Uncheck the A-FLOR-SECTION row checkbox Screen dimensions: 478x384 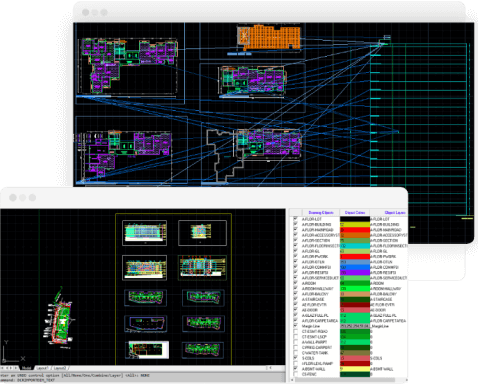[295, 240]
